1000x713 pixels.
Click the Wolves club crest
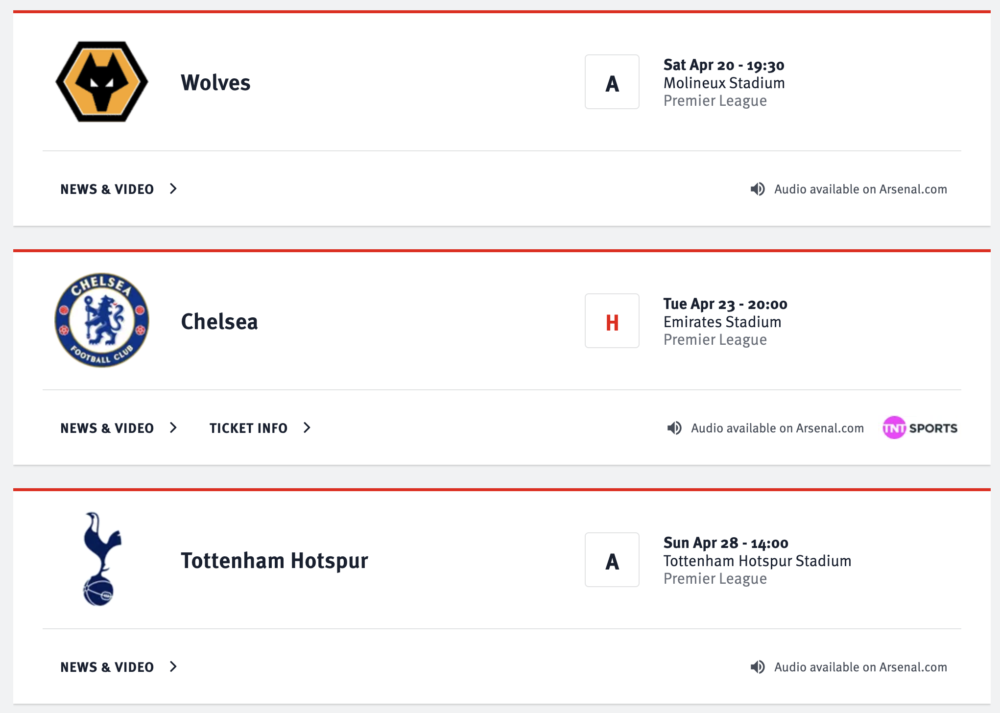pos(102,82)
